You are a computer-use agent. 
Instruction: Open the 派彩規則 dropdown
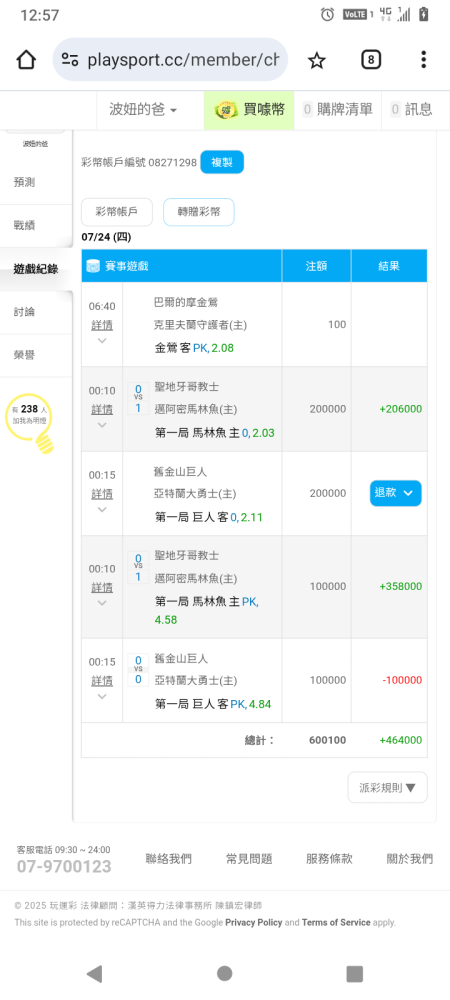pyautogui.click(x=388, y=788)
